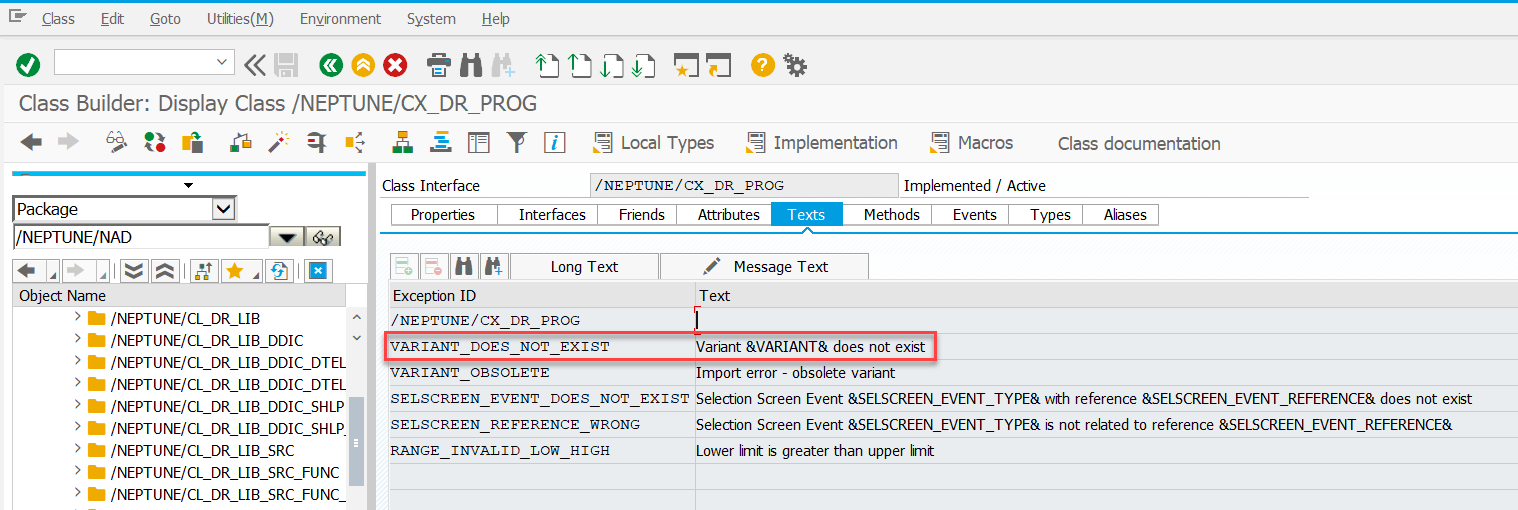Click the Refresh object list icon
Screen dimensions: 1518x510
click(x=279, y=270)
